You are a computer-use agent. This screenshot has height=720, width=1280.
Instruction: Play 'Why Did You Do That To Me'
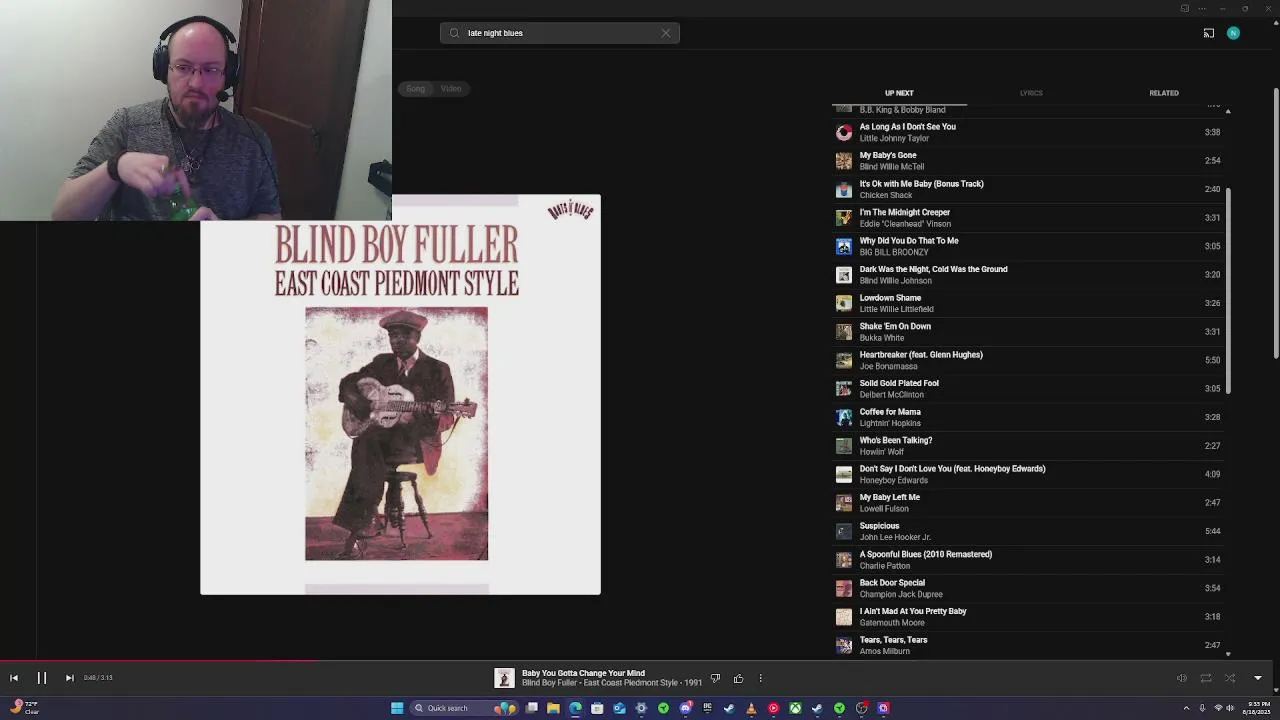click(x=1028, y=246)
